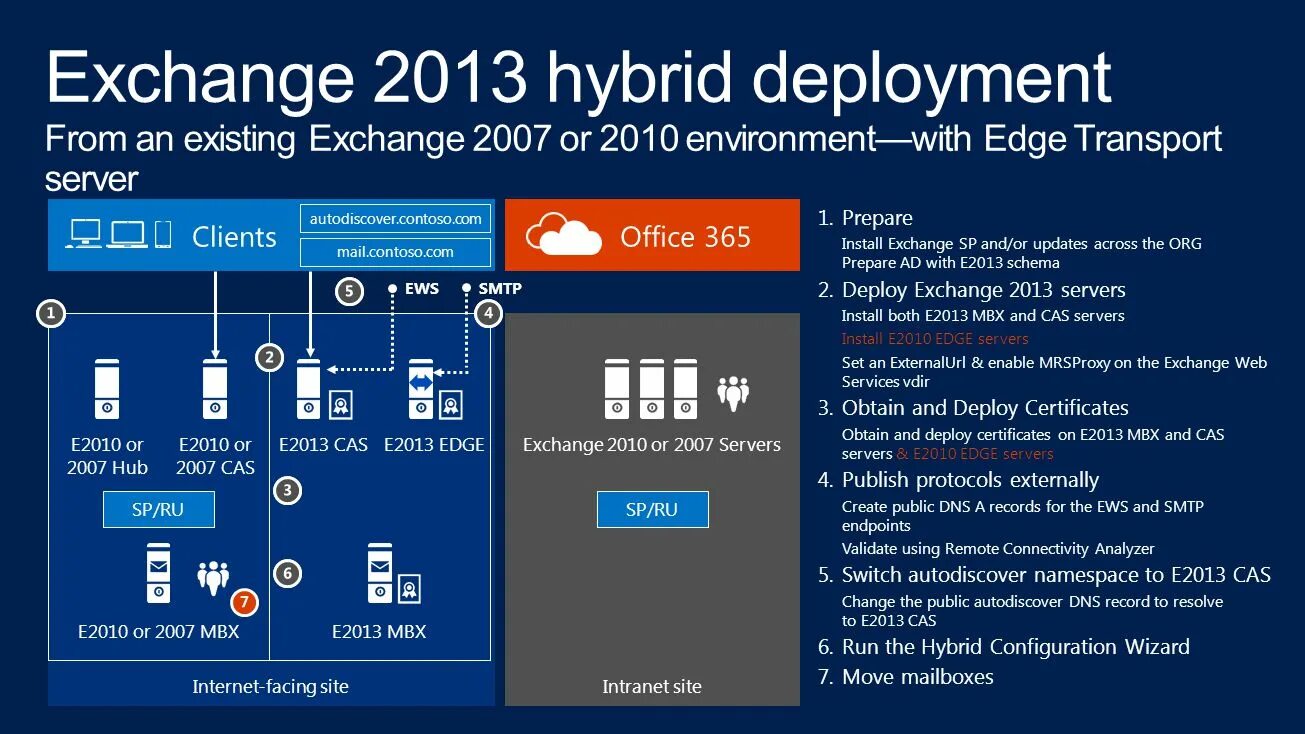The image size is (1305, 734).
Task: Select the E2010 or 2007 MBX mailbox server icon
Action: tap(159, 573)
